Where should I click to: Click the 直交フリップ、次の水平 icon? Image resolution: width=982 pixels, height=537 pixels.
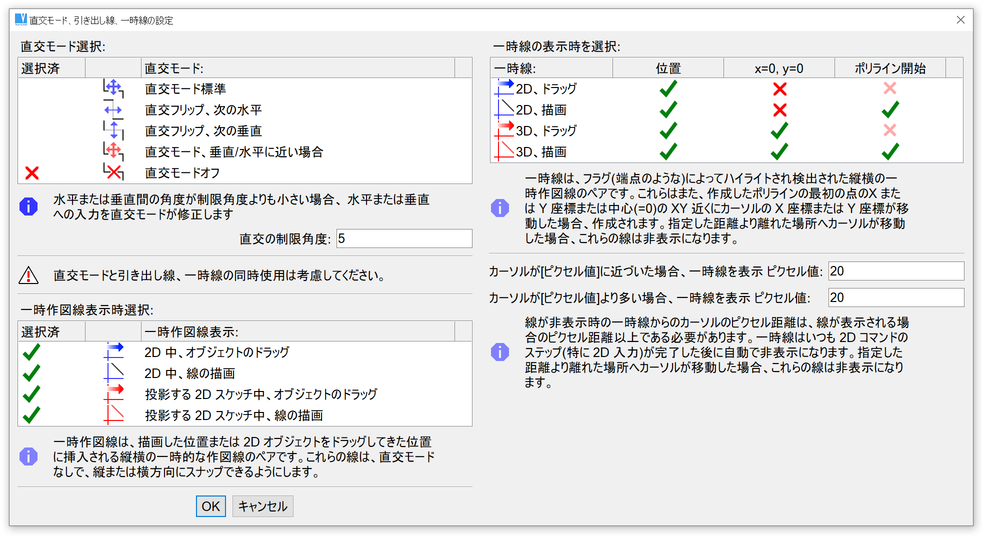112,109
